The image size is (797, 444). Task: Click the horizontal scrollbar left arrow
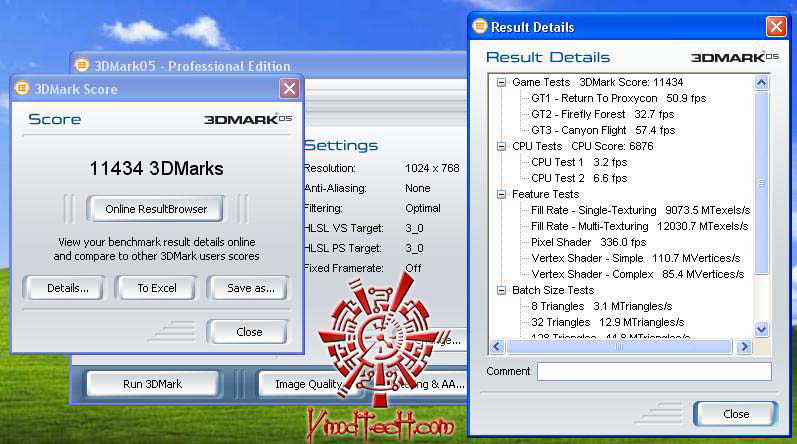click(x=497, y=346)
